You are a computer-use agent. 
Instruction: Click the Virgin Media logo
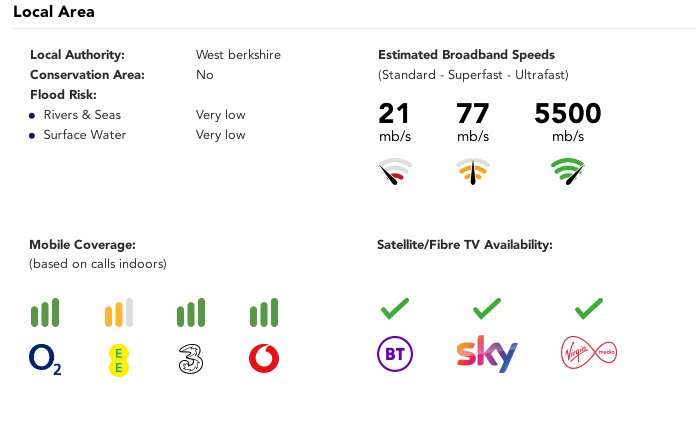589,352
